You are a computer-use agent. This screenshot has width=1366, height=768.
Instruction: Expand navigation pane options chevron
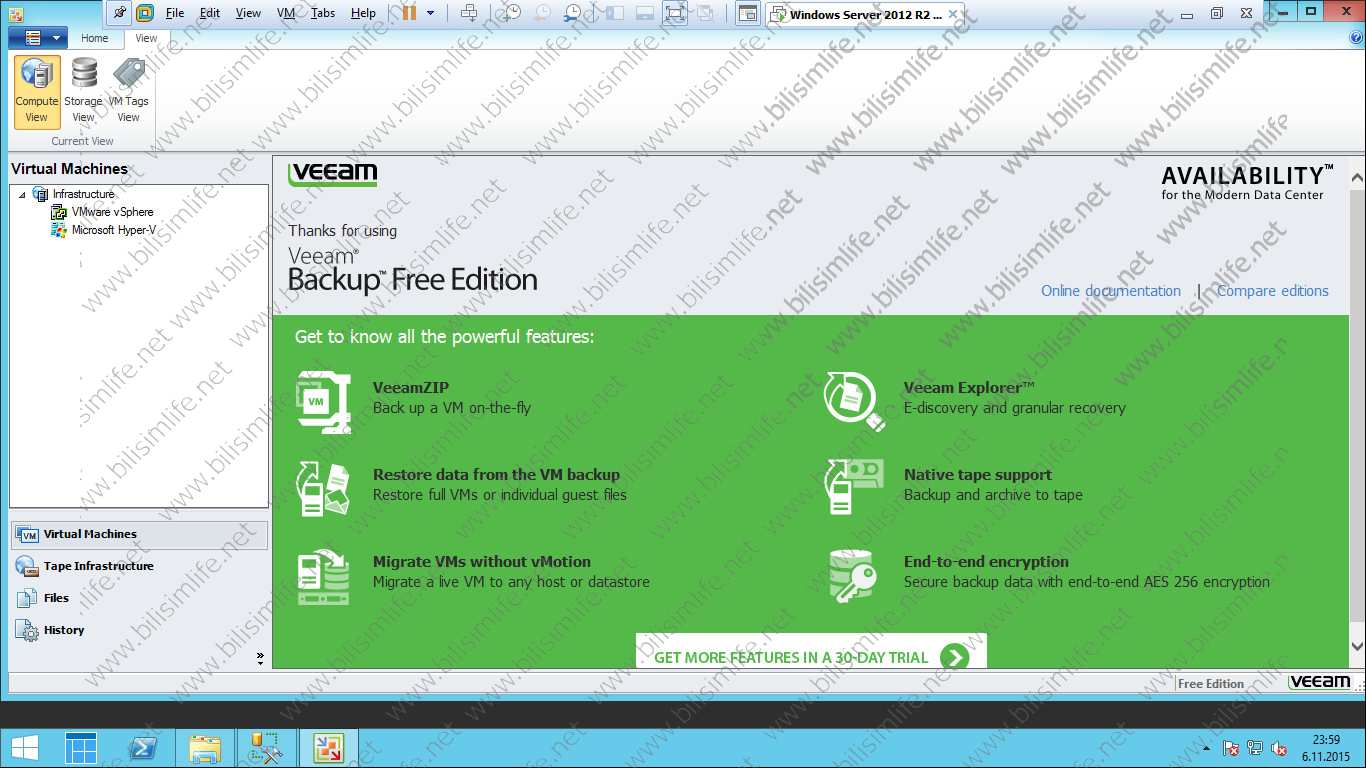260,658
